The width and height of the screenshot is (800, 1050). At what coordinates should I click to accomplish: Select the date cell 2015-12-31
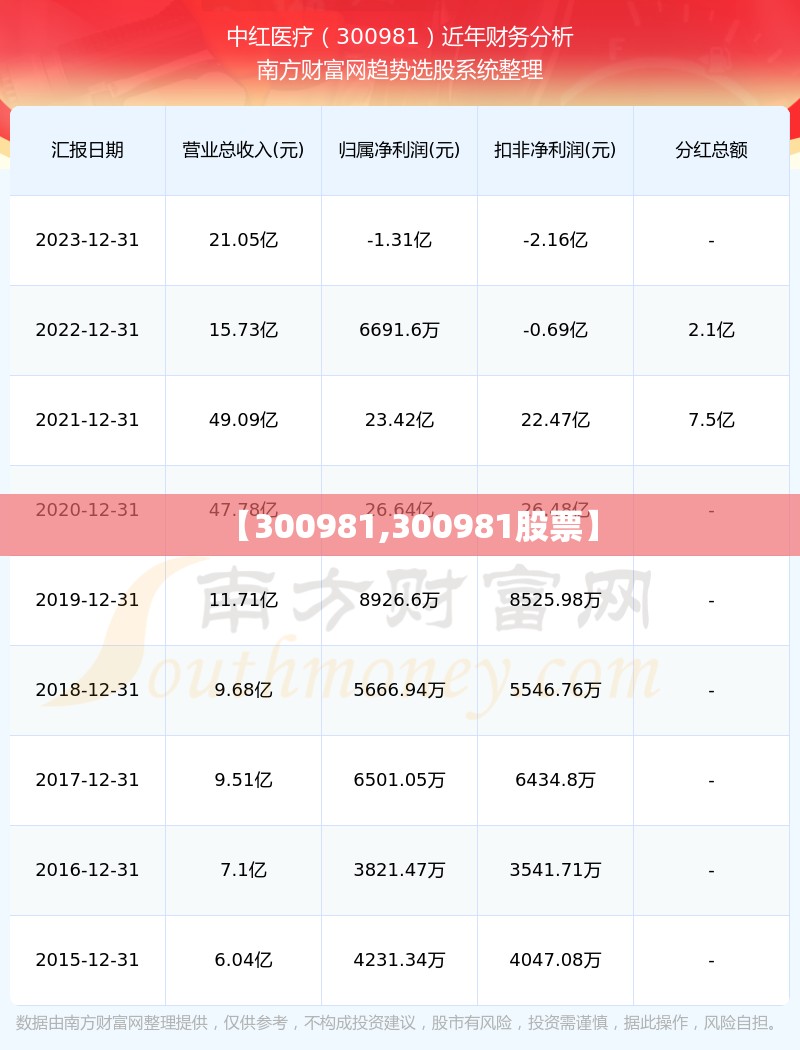pos(88,960)
